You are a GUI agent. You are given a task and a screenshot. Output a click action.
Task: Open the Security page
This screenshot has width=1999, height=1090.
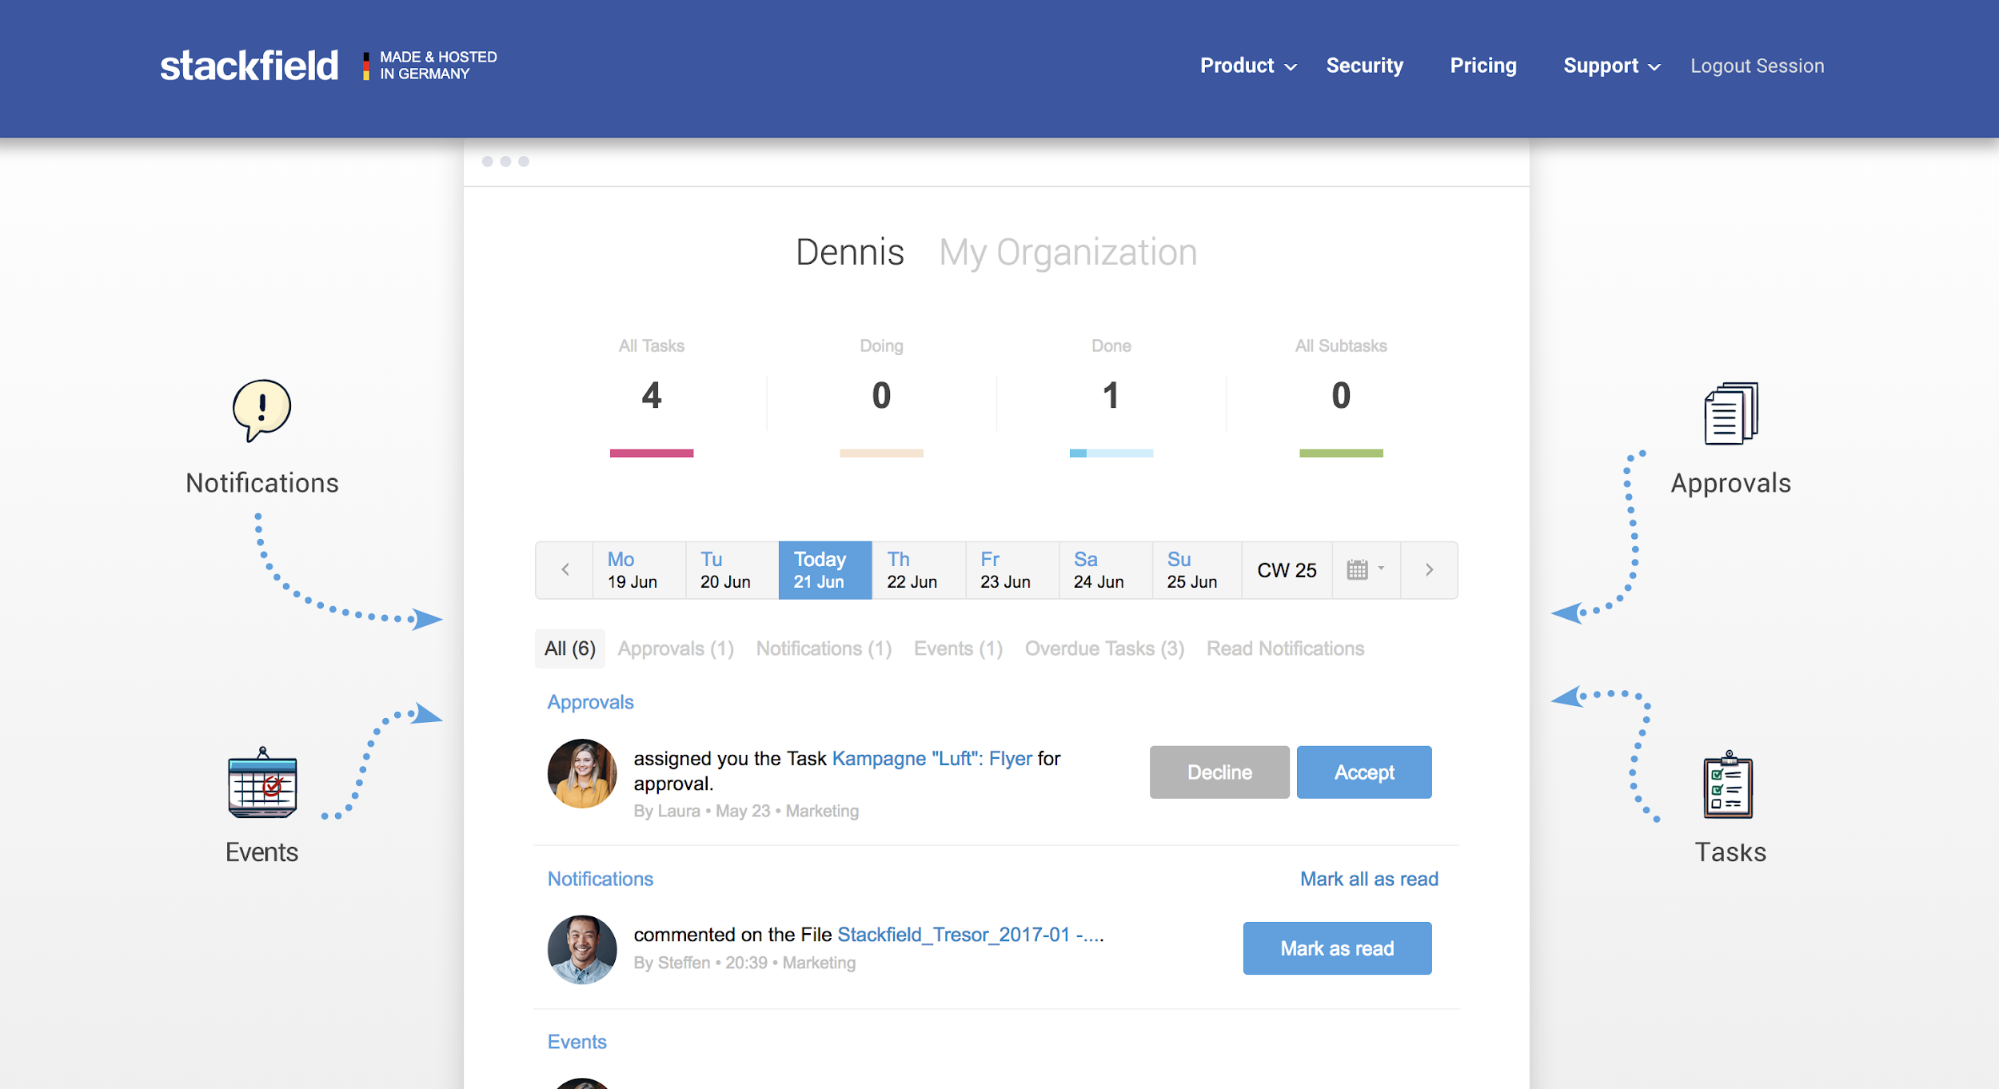(1364, 66)
